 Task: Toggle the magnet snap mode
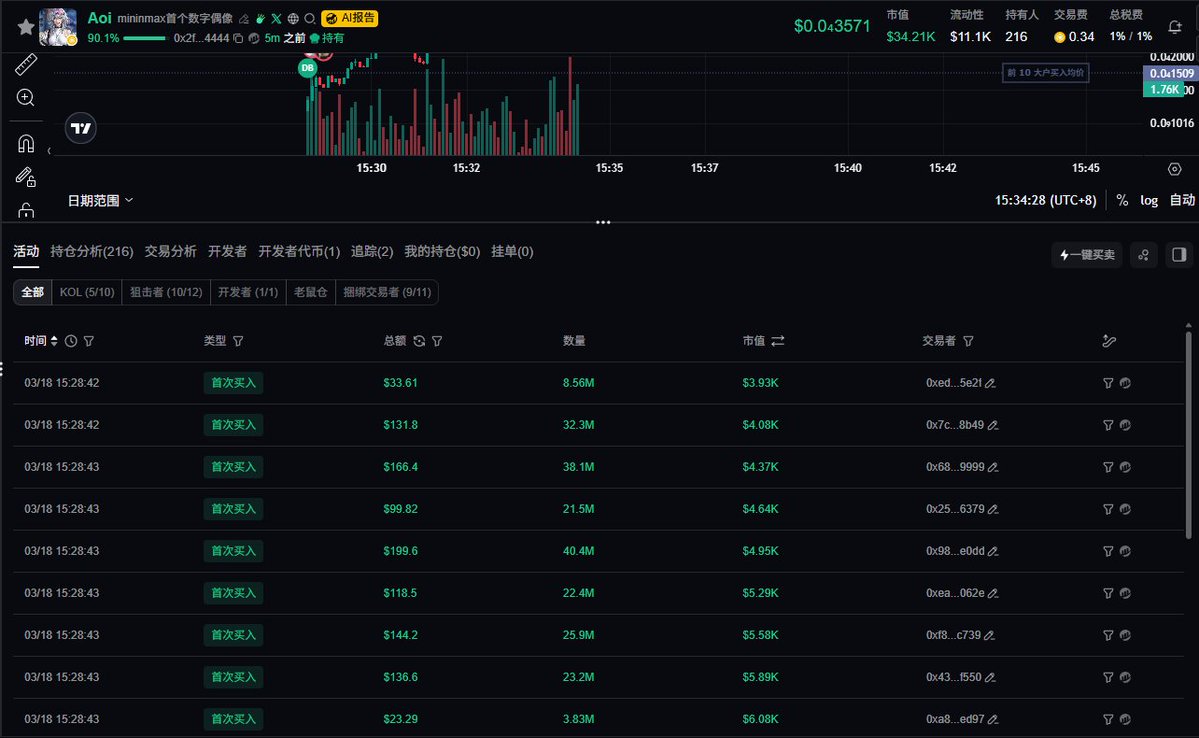pyautogui.click(x=26, y=143)
